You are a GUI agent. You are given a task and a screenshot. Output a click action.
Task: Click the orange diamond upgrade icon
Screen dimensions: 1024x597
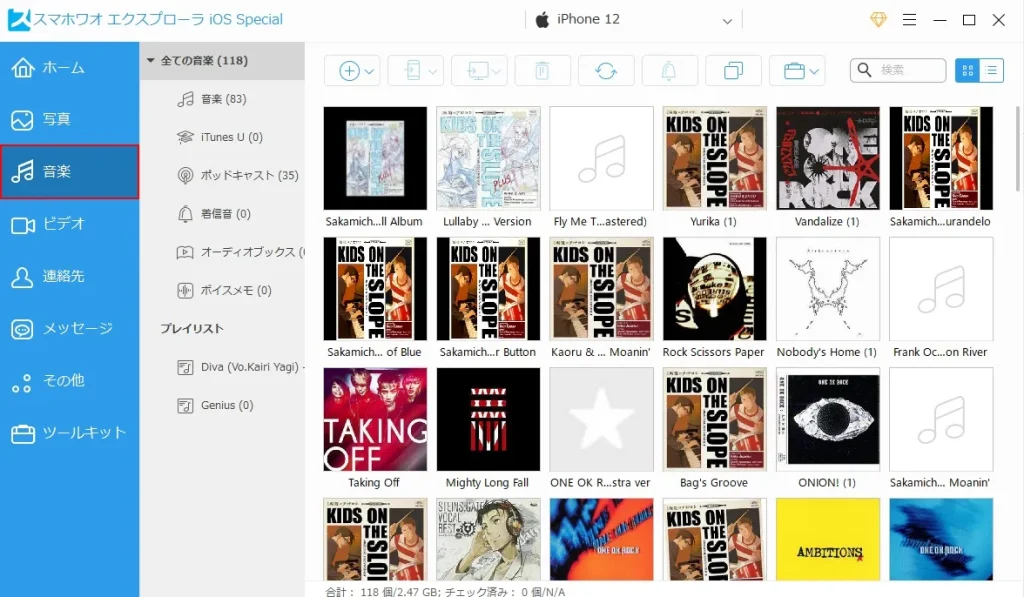tap(878, 18)
